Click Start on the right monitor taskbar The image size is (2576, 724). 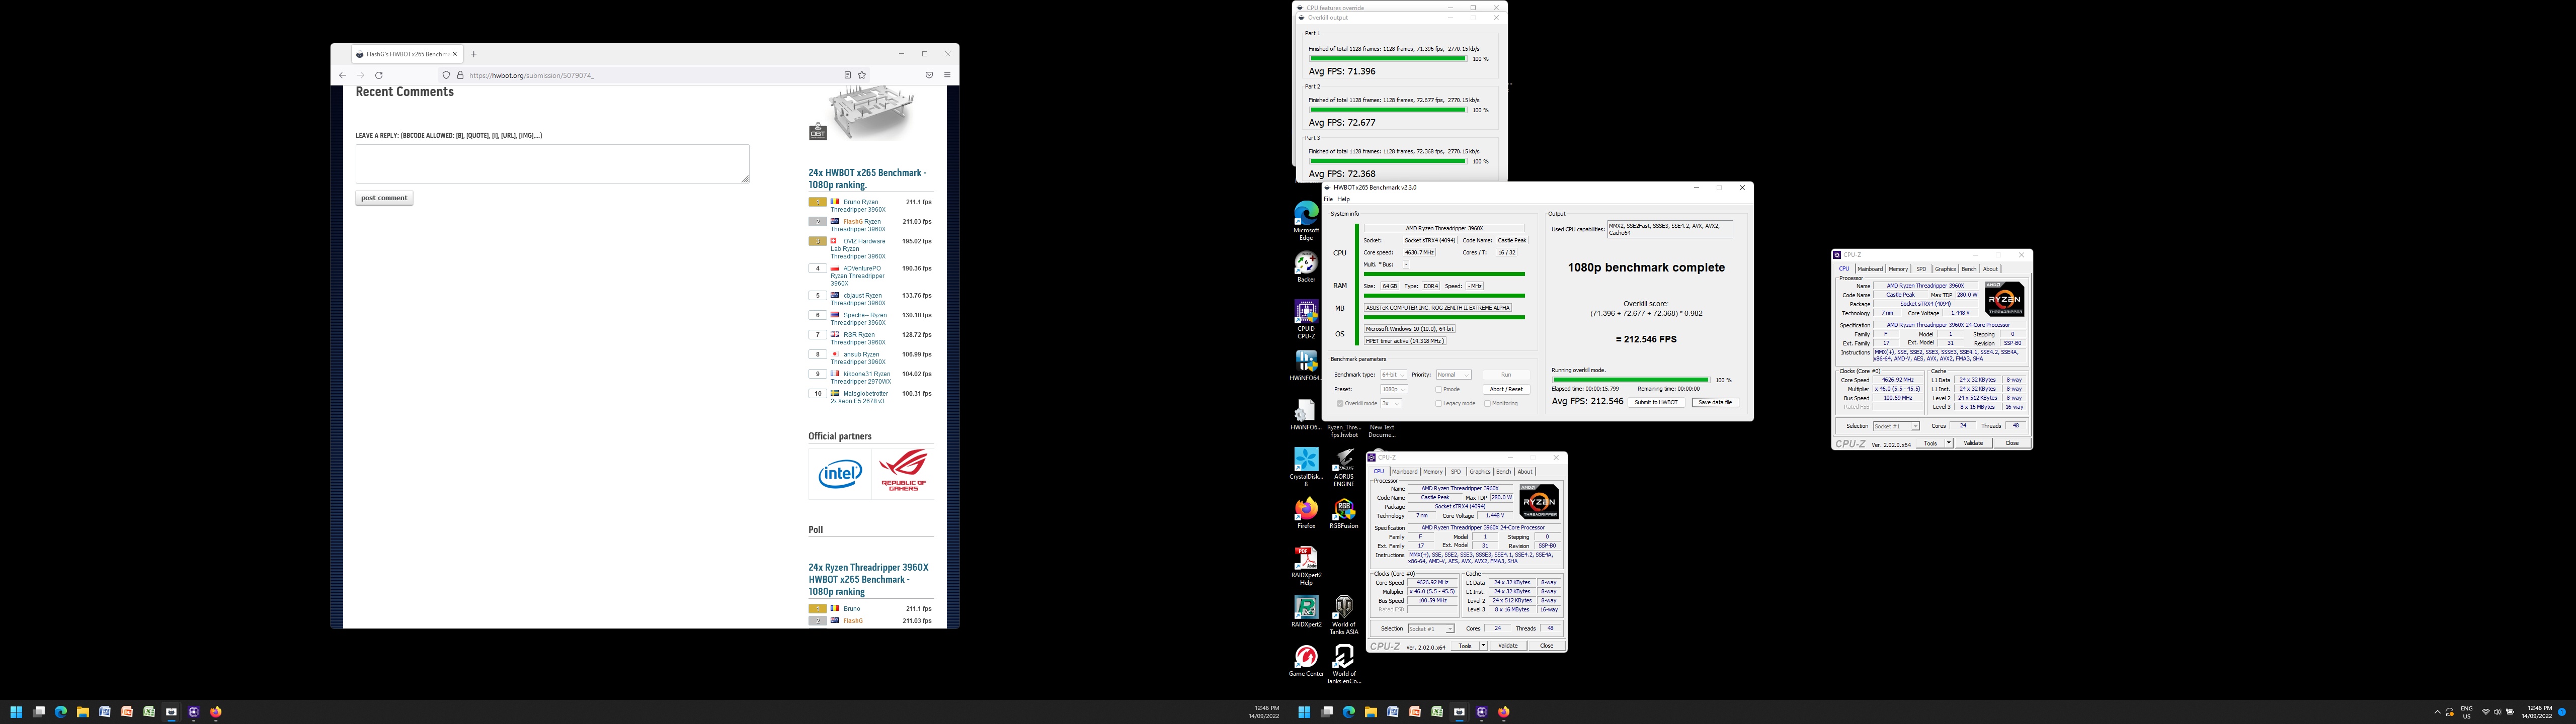click(x=1304, y=712)
